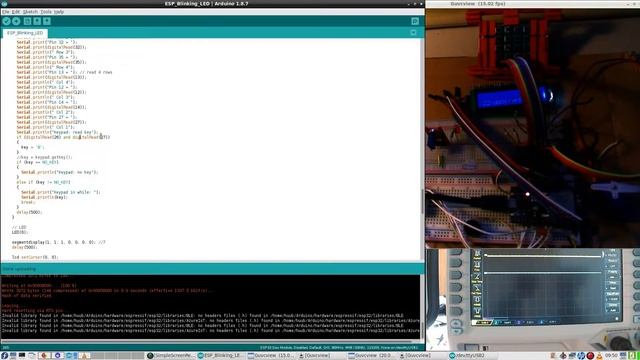Screen dimensions: 640x360
Task: Select the ESP_Blinking_LED sketch tab
Action: tap(25, 33)
